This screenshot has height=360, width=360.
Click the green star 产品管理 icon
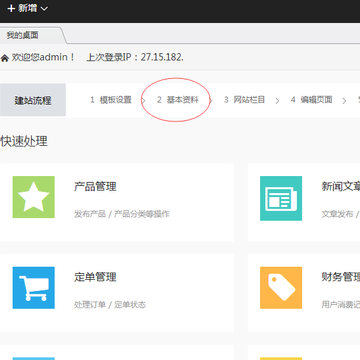pyautogui.click(x=34, y=197)
